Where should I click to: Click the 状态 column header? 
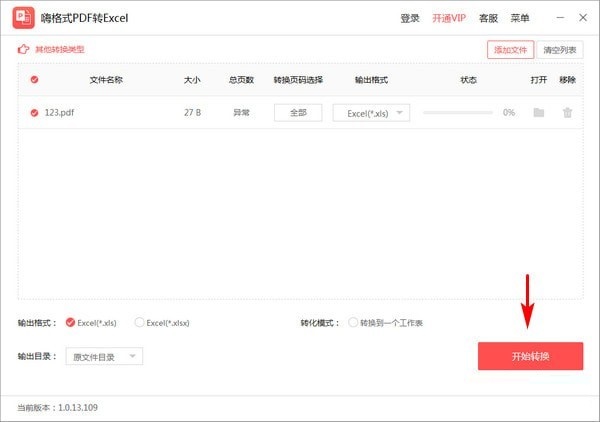(468, 80)
